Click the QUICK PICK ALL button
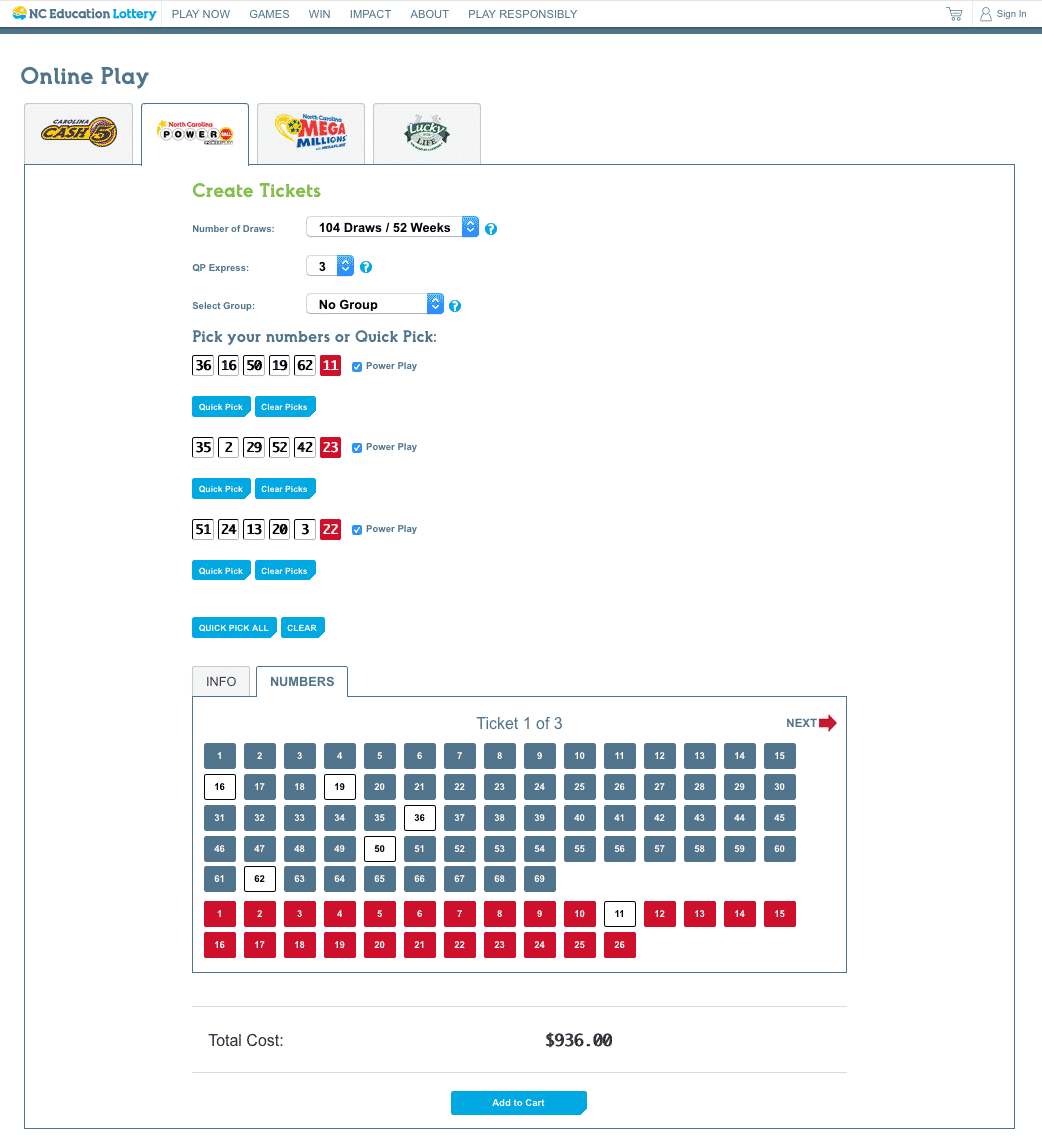Screen dimensions: 1042x1147 pyautogui.click(x=234, y=628)
